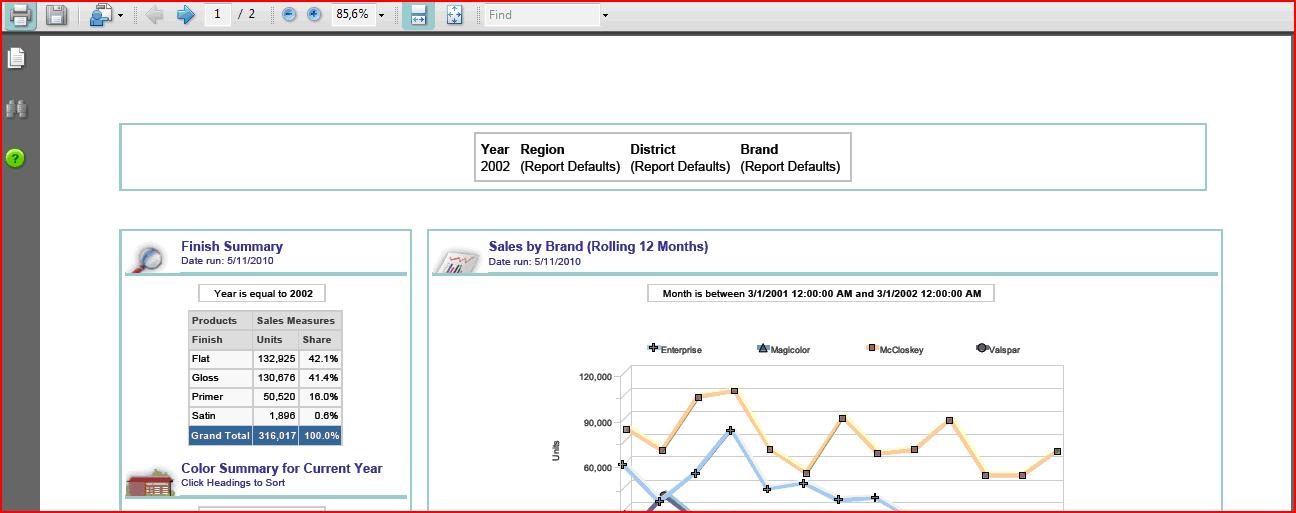
Task: Select the page number field
Action: coord(218,15)
